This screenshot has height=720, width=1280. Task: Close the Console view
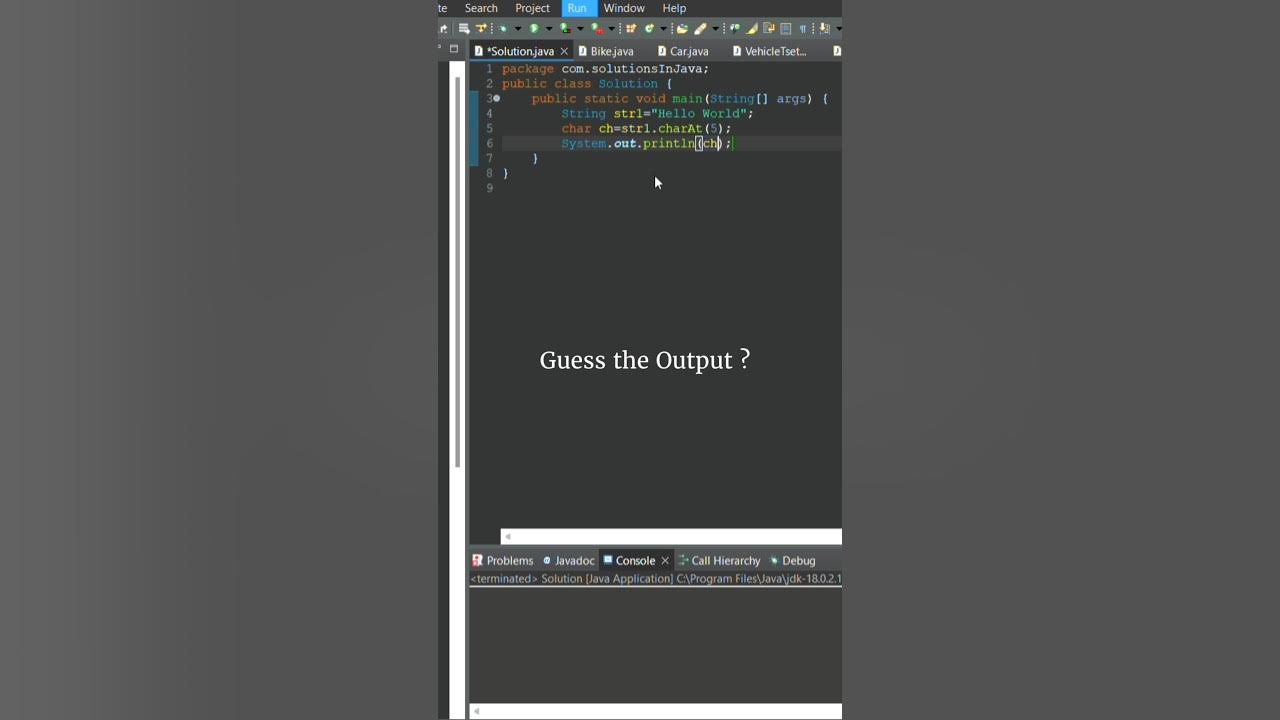[665, 561]
